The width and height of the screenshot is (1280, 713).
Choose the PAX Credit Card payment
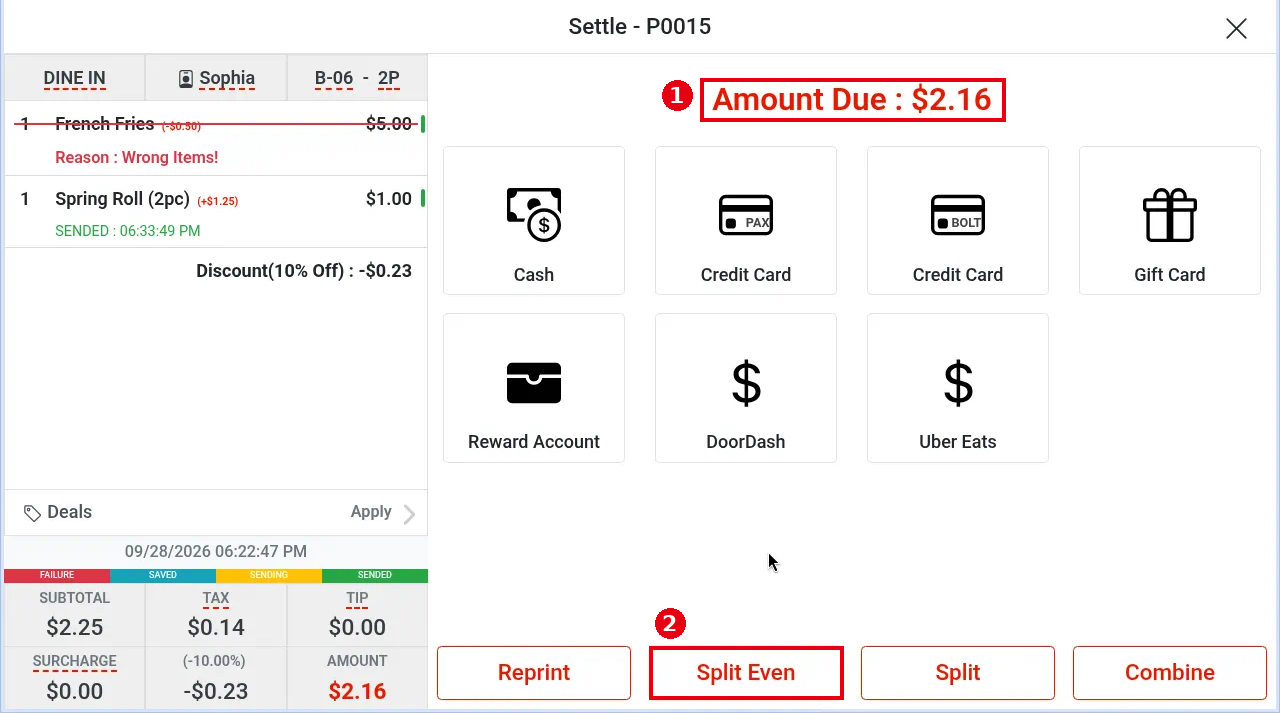tap(746, 221)
